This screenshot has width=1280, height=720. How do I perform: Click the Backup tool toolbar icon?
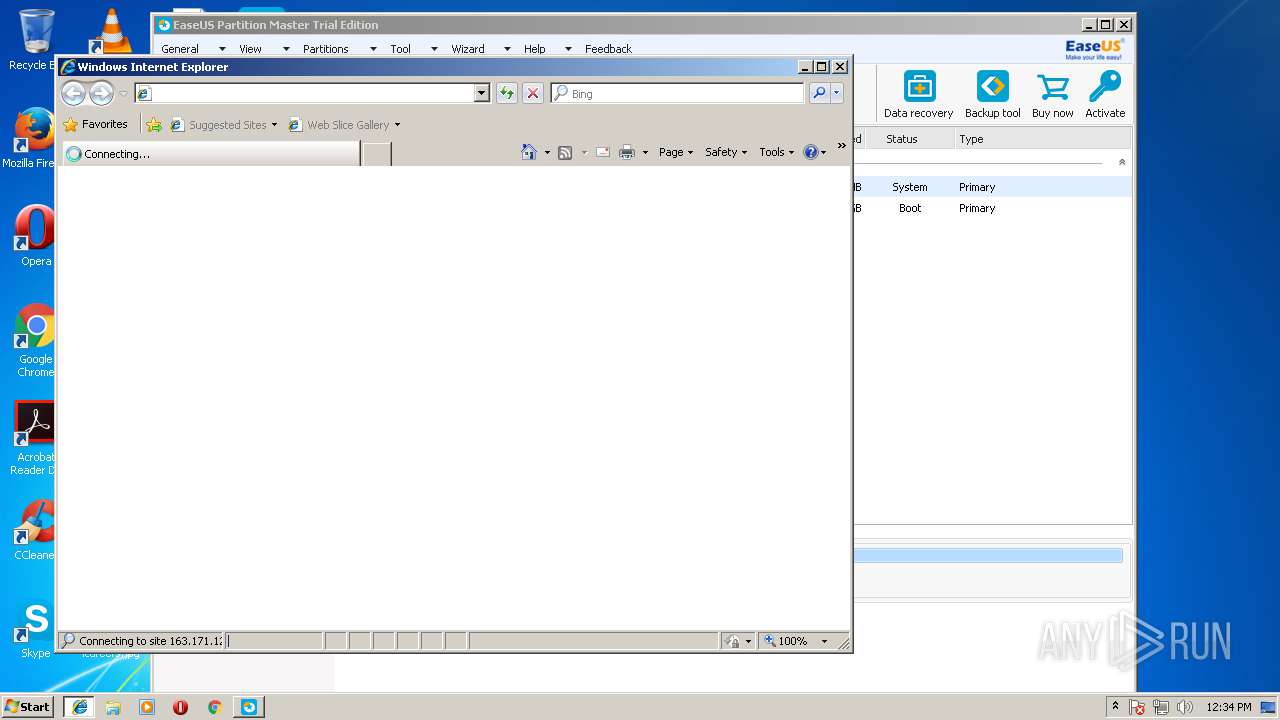point(993,95)
